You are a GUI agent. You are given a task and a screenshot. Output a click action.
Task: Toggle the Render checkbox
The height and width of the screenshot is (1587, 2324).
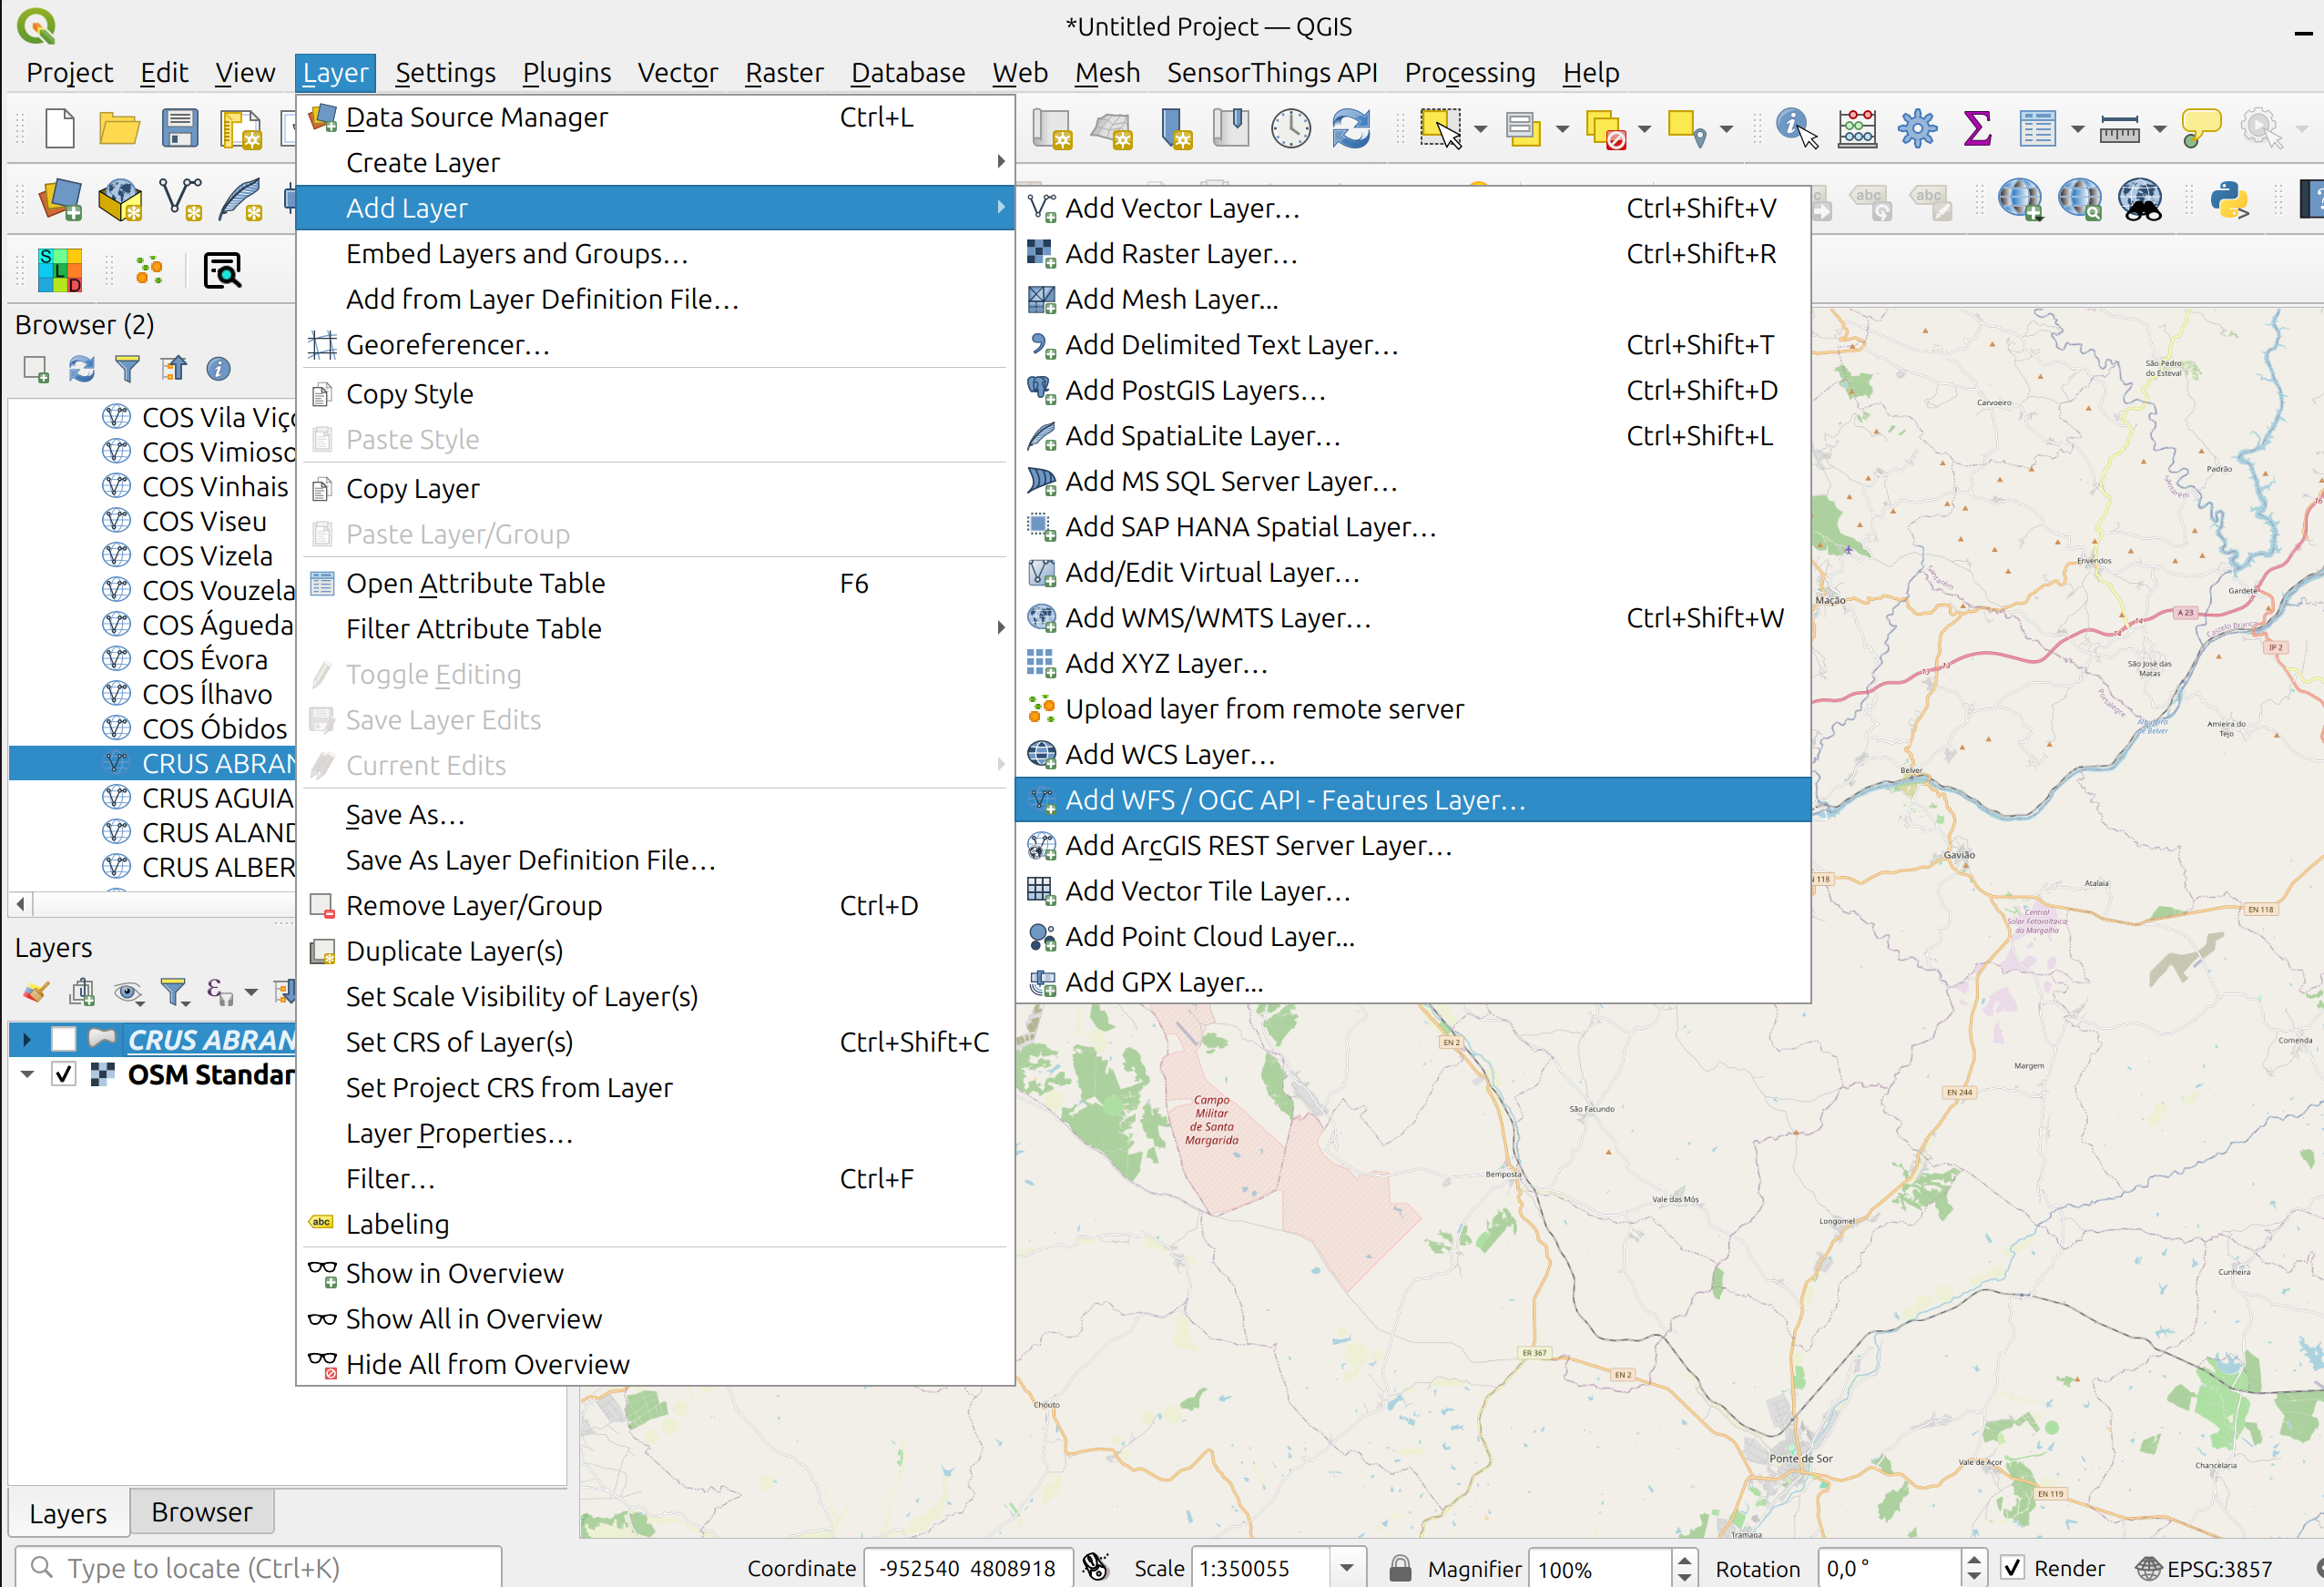[2012, 1567]
